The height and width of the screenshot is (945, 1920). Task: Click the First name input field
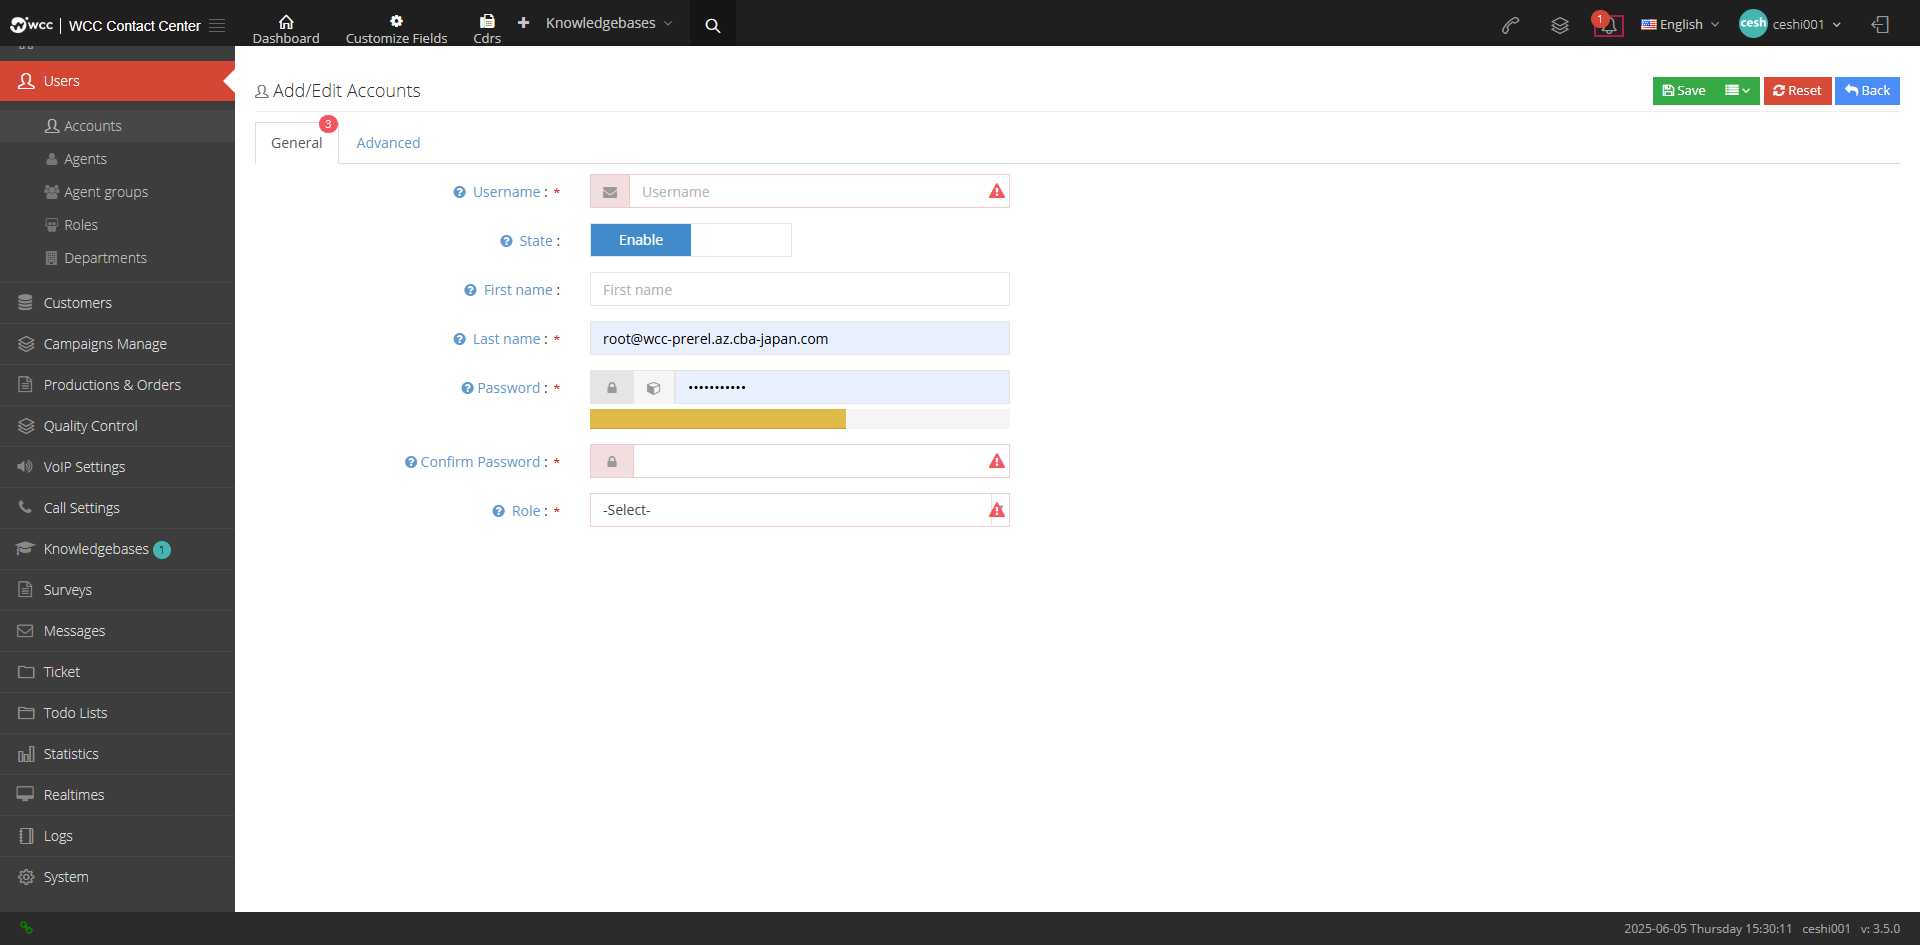click(x=799, y=290)
